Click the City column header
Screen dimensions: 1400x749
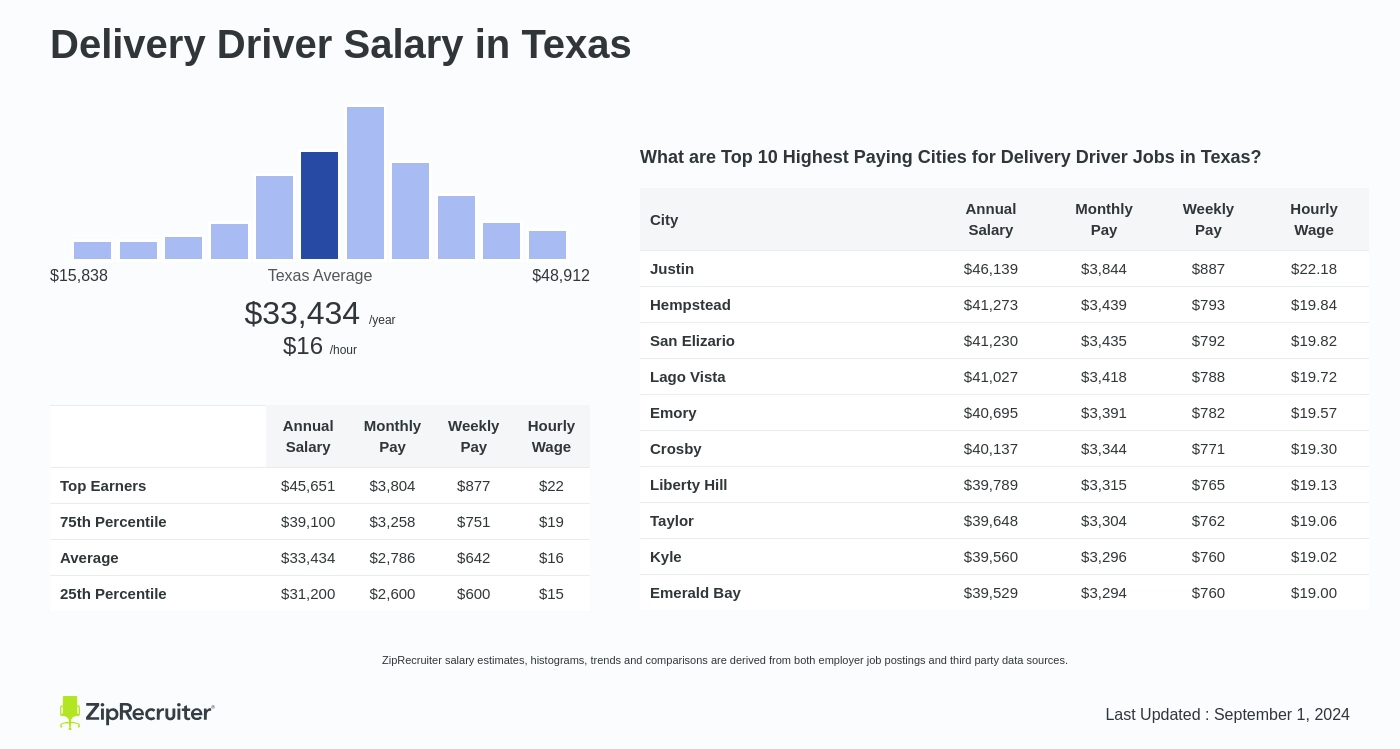click(664, 219)
